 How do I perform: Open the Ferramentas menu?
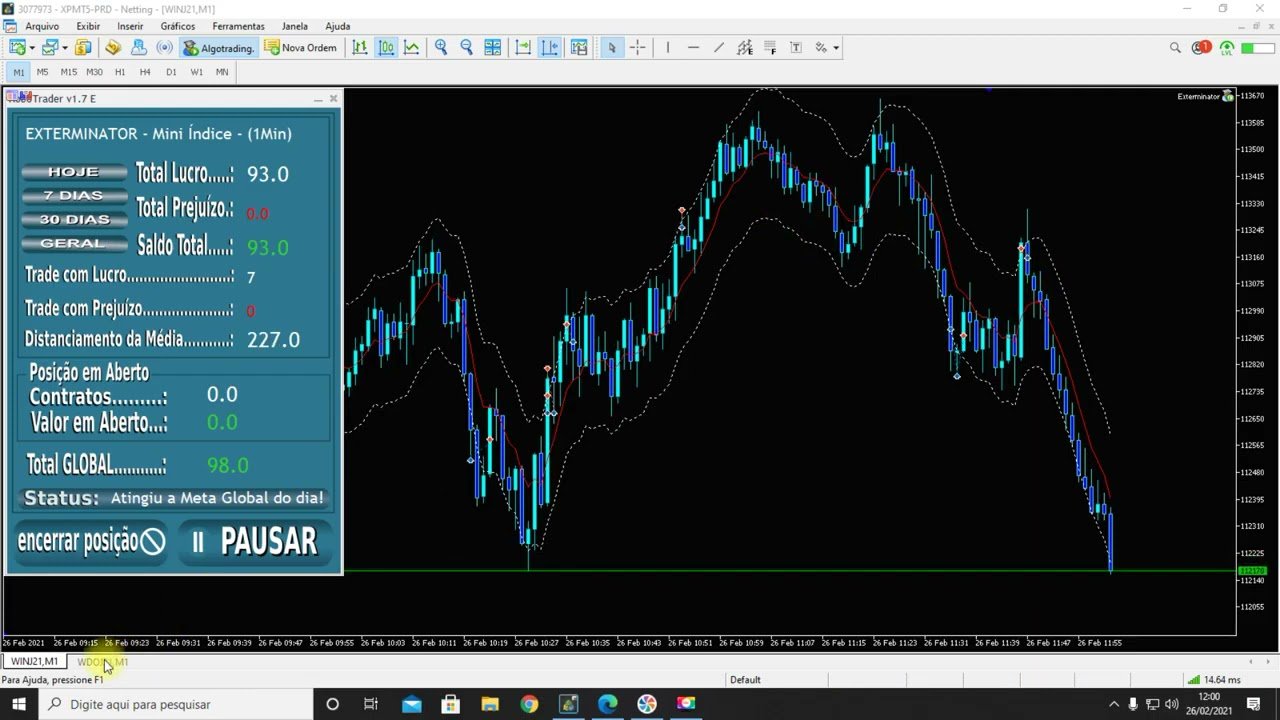tap(238, 26)
